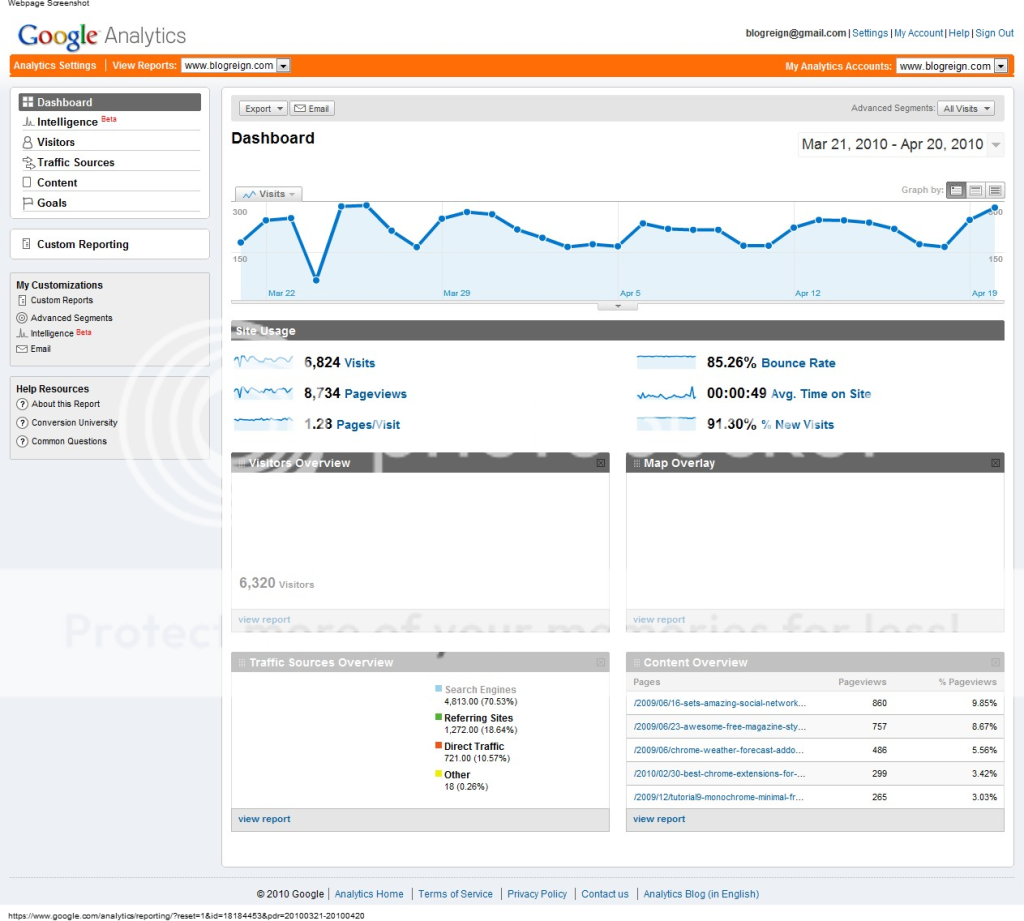Screen dimensions: 1024x921
Task: Click the Content page icon
Action: pyautogui.click(x=27, y=182)
